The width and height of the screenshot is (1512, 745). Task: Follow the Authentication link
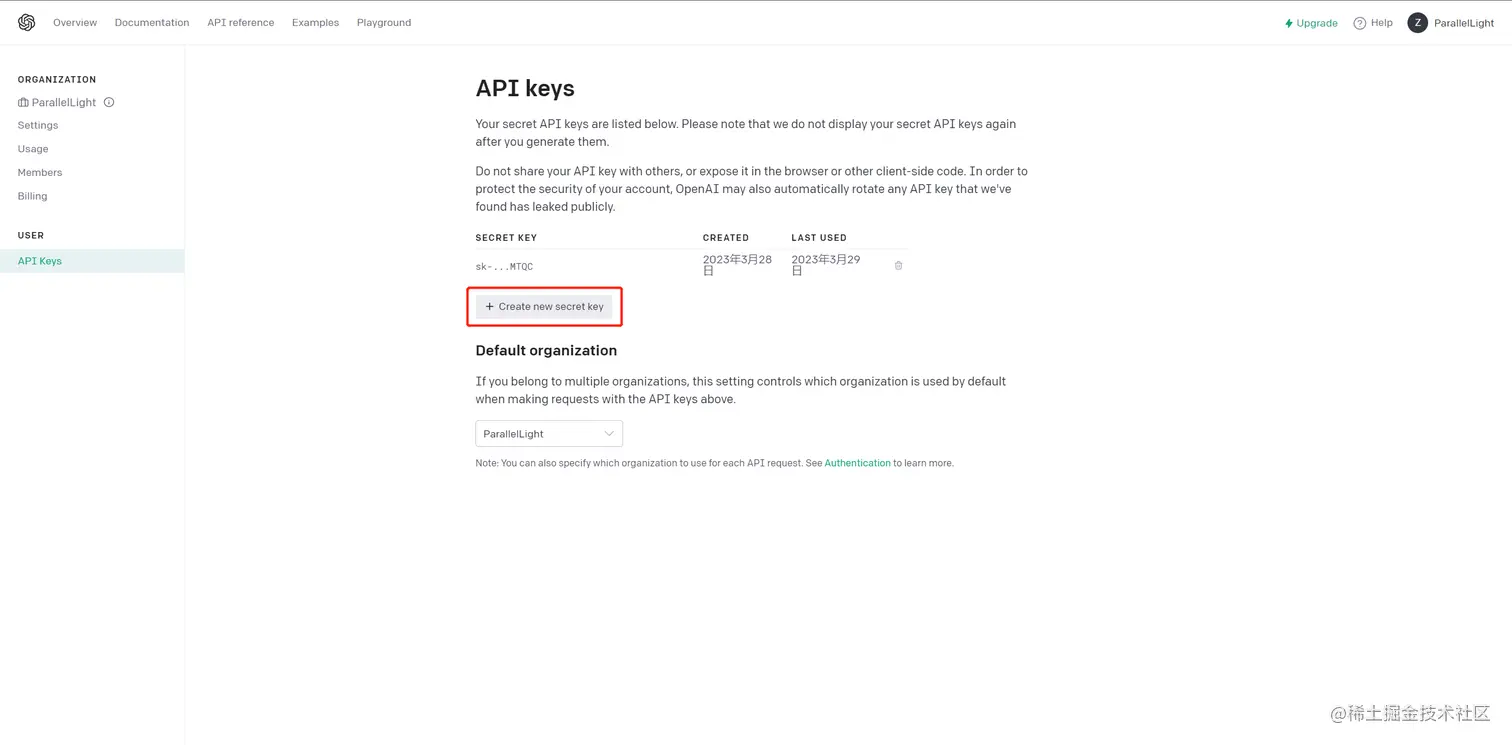point(857,463)
